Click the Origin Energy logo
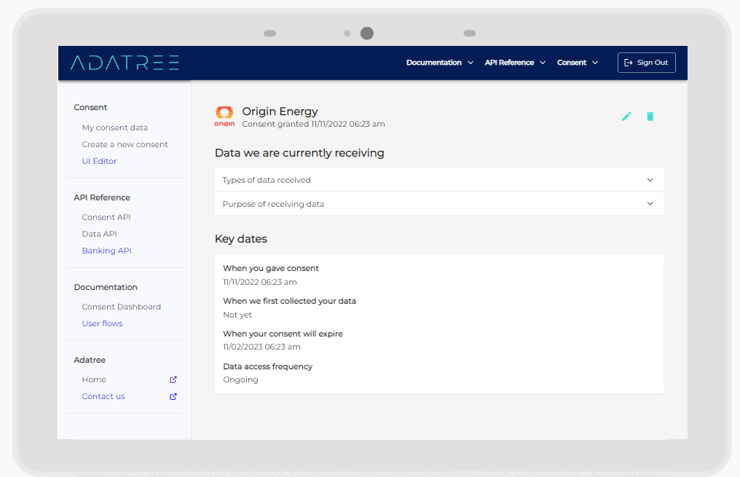The width and height of the screenshot is (740, 477). (x=224, y=116)
